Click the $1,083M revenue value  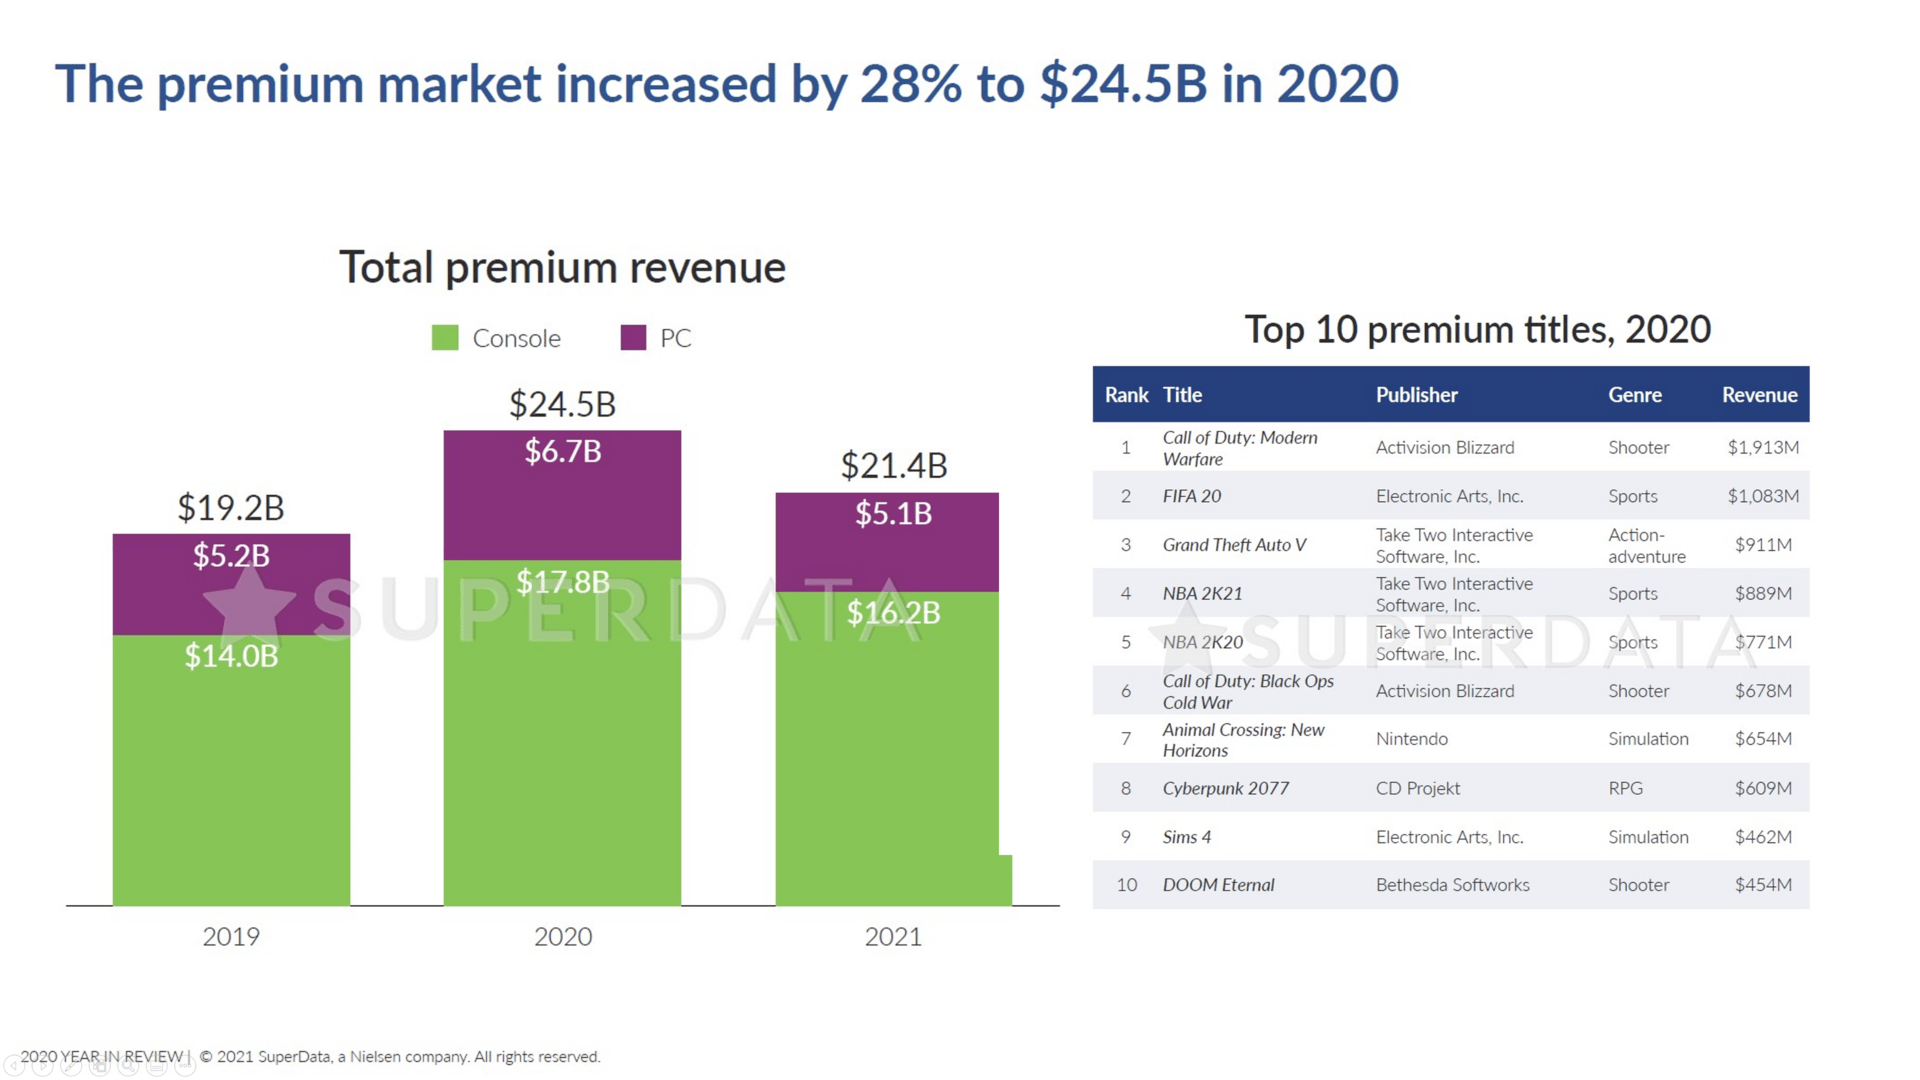pyautogui.click(x=1763, y=496)
